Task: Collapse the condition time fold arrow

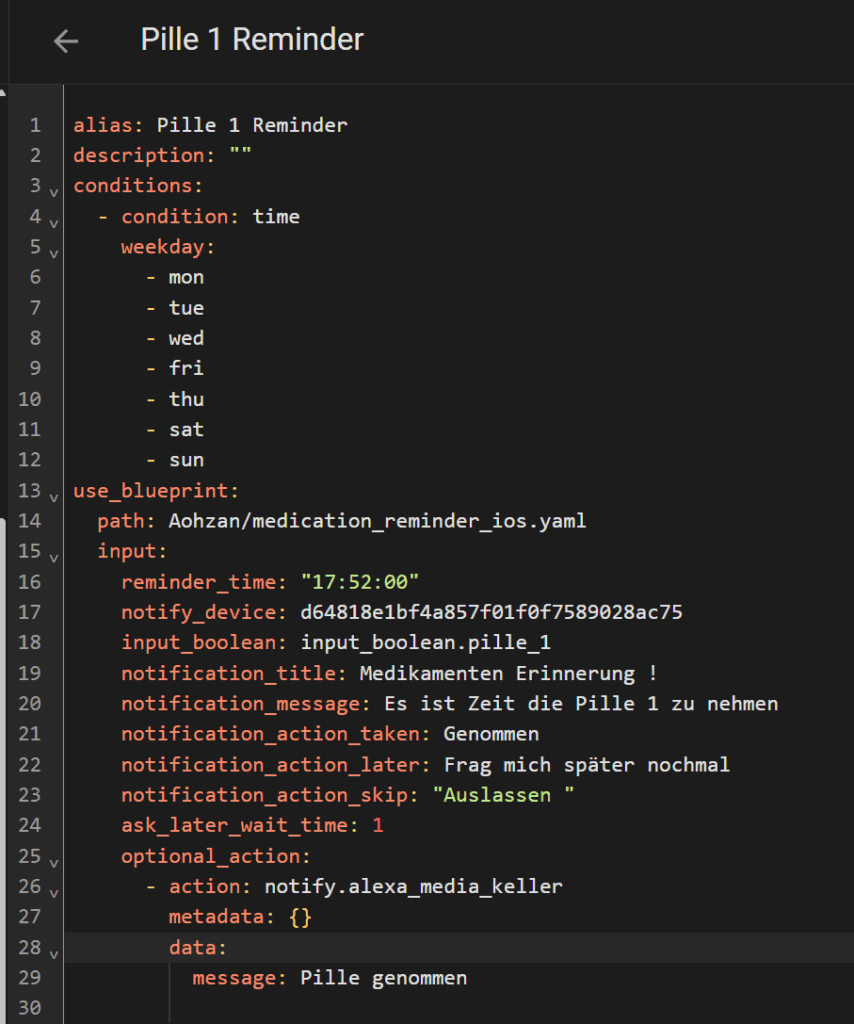Action: 54,223
